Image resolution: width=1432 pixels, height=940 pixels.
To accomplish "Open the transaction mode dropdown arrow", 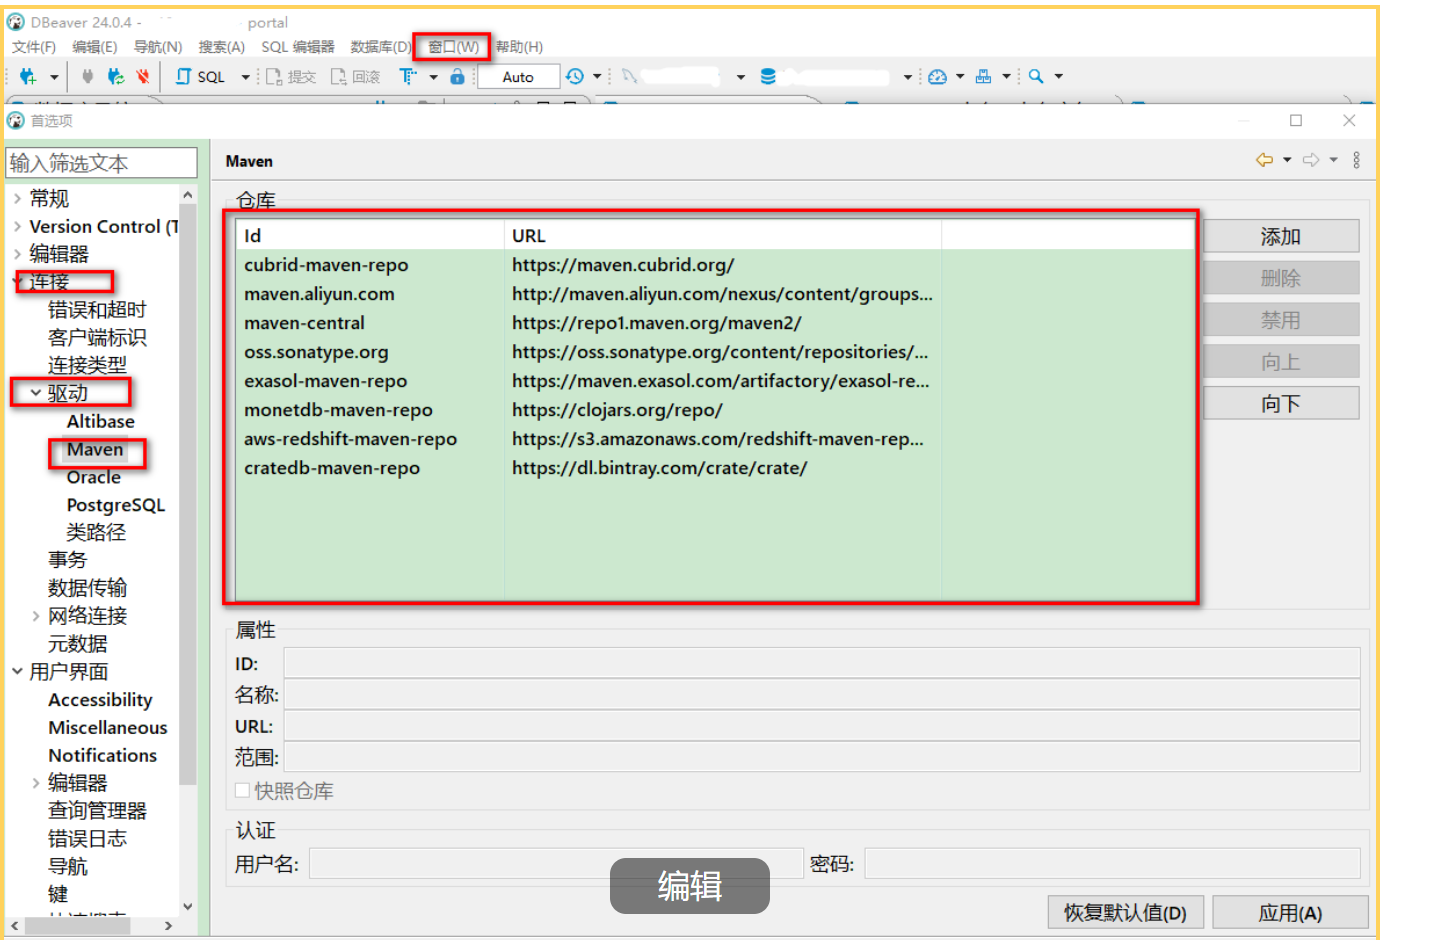I will click(x=433, y=77).
